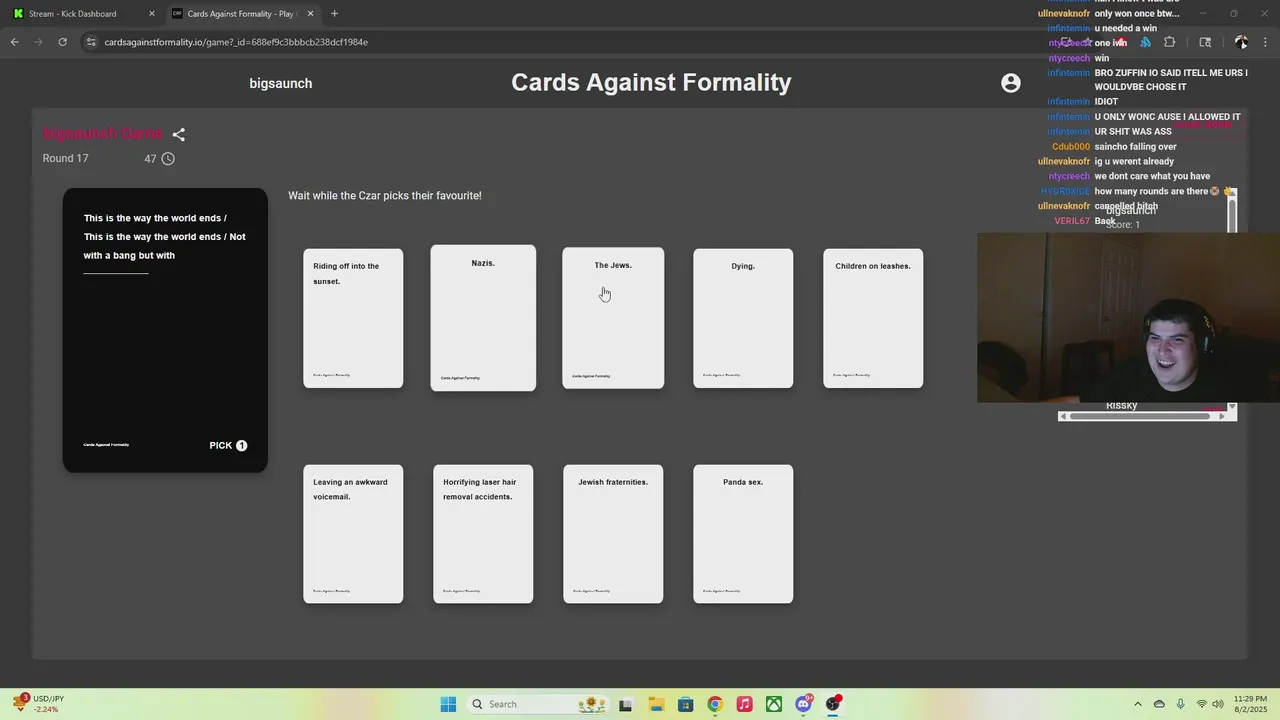This screenshot has width=1280, height=720.
Task: Reload the Cards Against Formality page
Action: pyautogui.click(x=62, y=42)
